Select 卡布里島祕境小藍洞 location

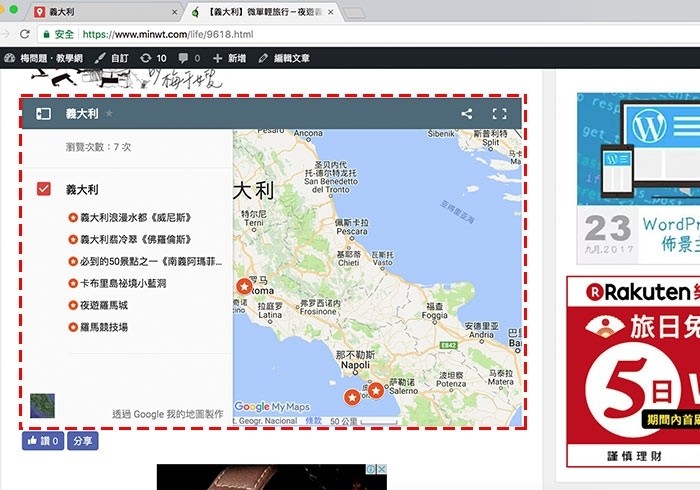124,283
